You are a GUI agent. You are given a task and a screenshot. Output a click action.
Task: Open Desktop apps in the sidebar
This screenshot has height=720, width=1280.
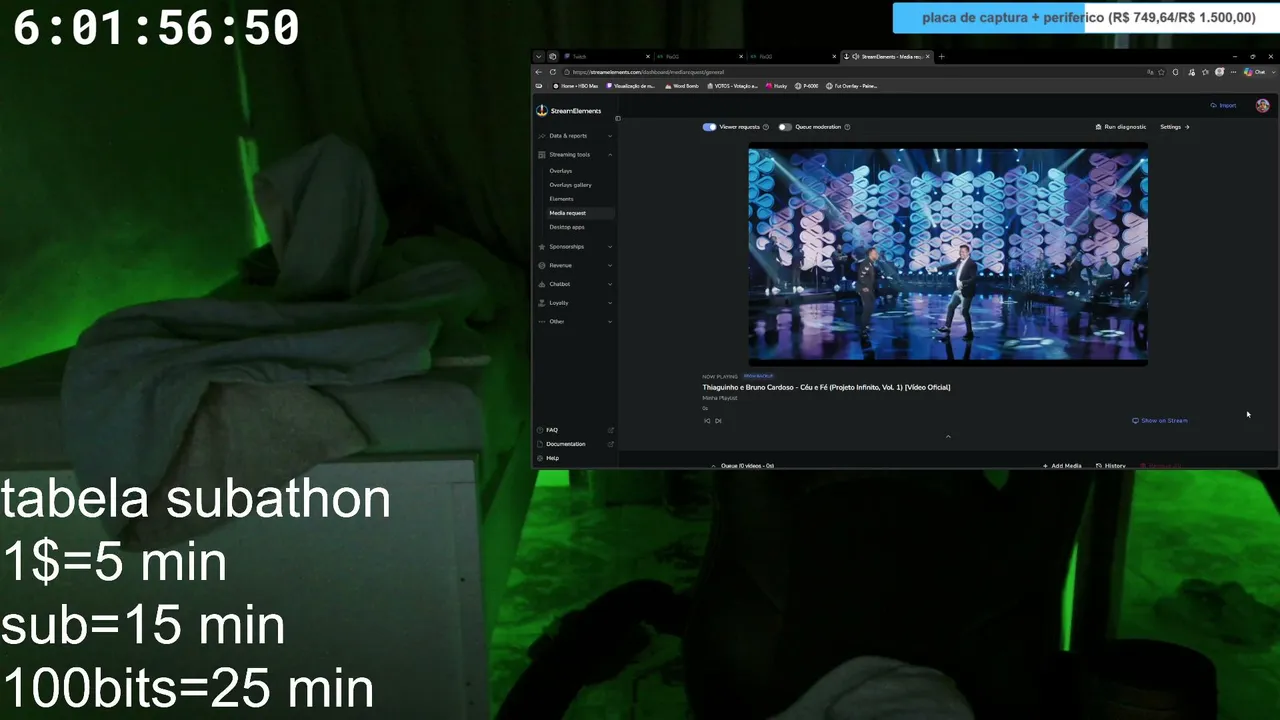click(x=567, y=227)
